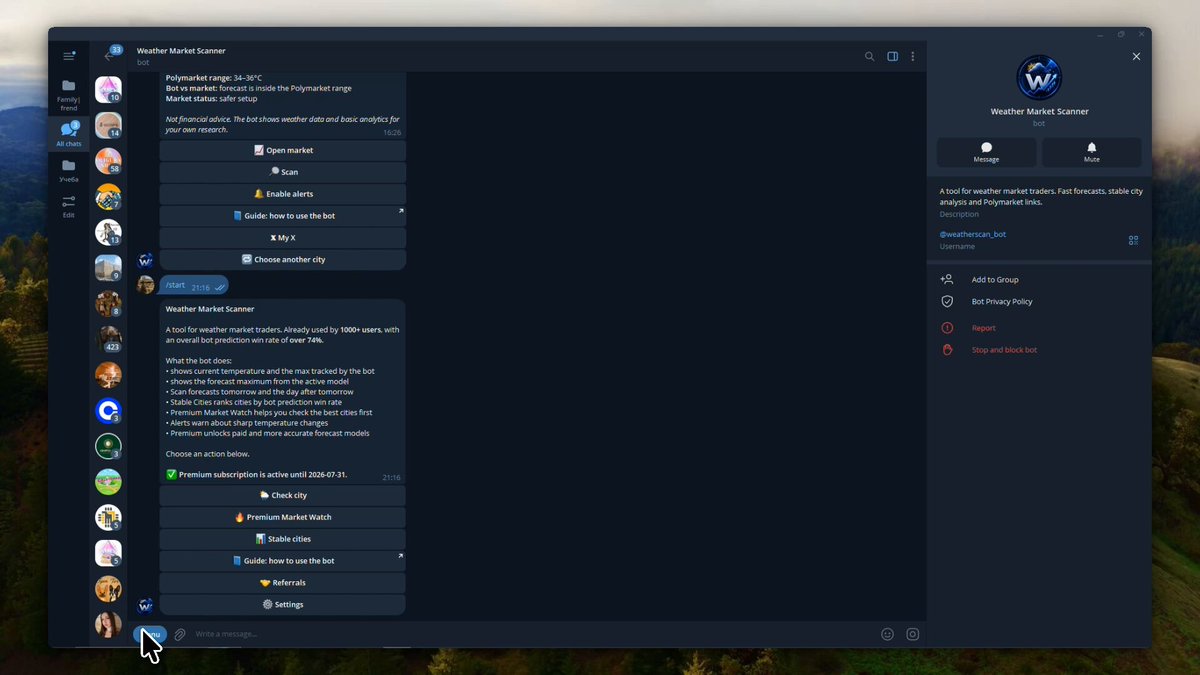Close the bot info panel
The image size is (1200, 675).
click(1136, 57)
